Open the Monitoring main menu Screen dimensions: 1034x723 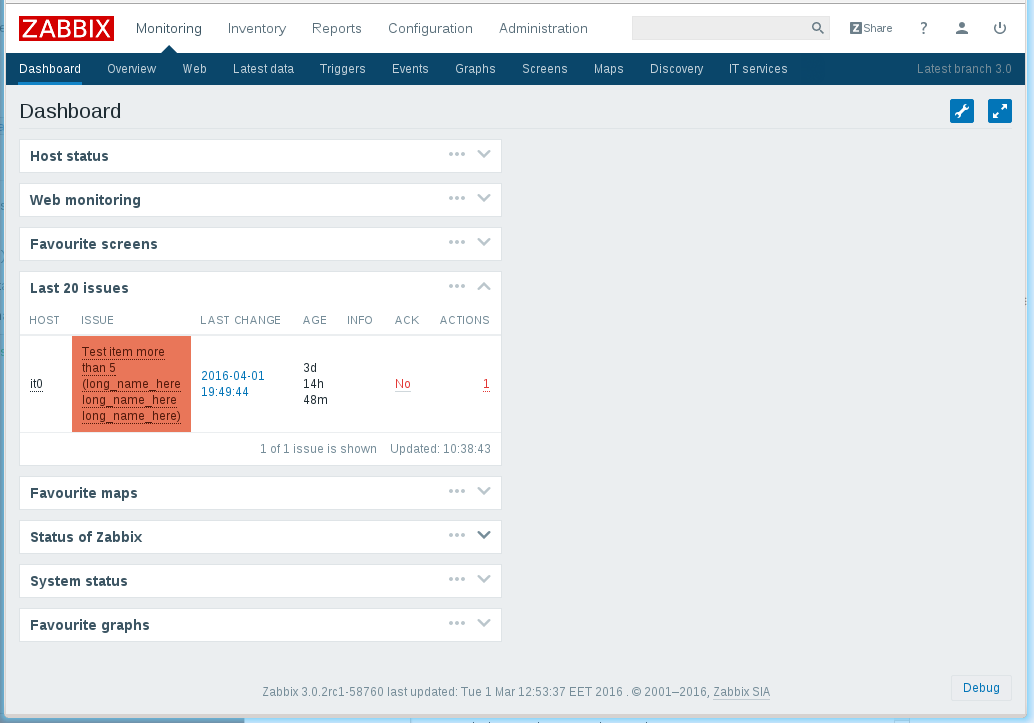tap(169, 28)
